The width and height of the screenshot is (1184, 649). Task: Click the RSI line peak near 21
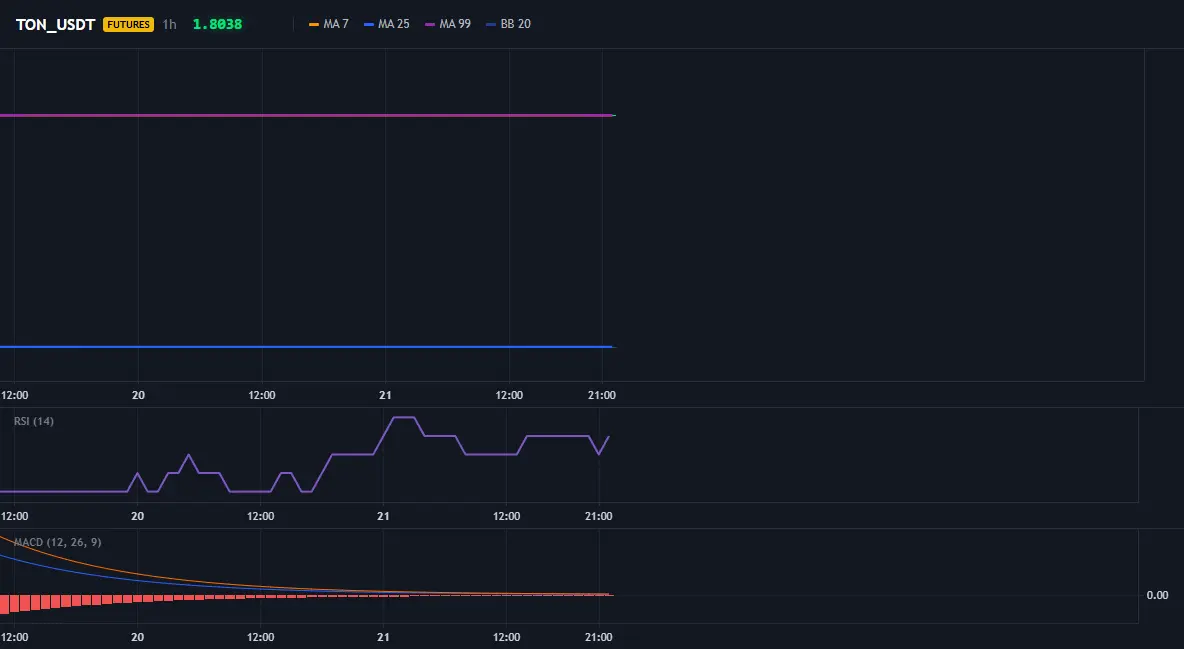click(403, 417)
